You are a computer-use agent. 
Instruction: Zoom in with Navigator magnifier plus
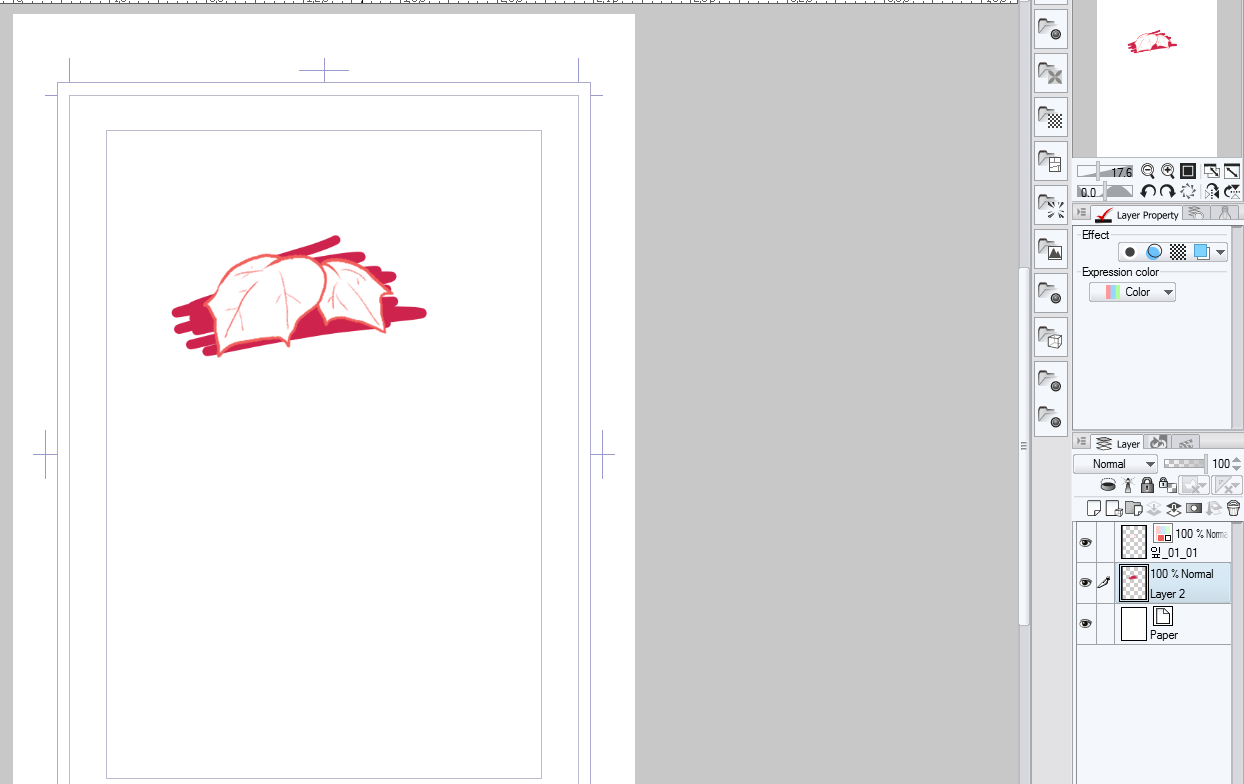click(x=1167, y=171)
